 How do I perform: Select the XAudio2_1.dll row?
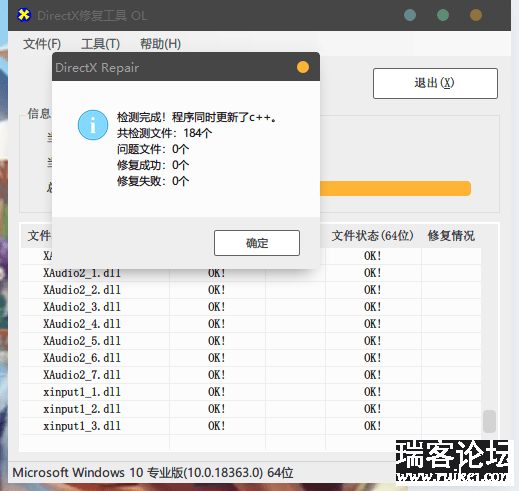coord(251,273)
